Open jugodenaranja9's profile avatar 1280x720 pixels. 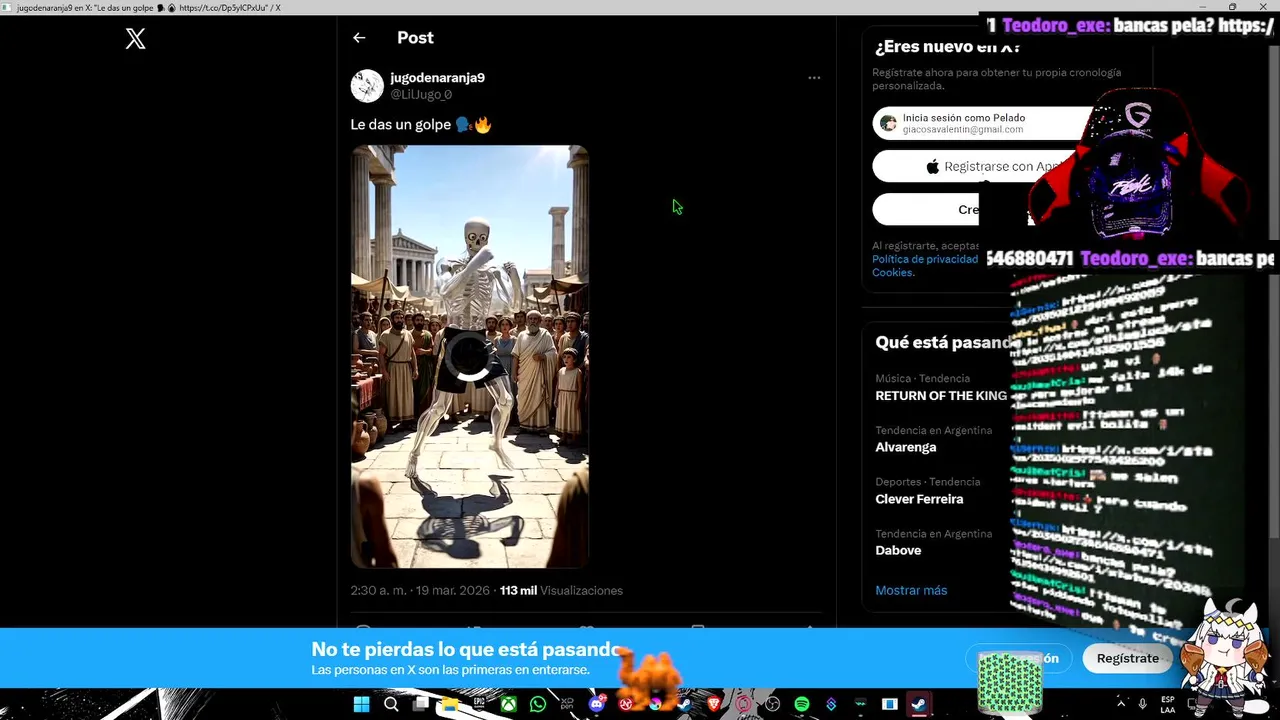pos(367,86)
